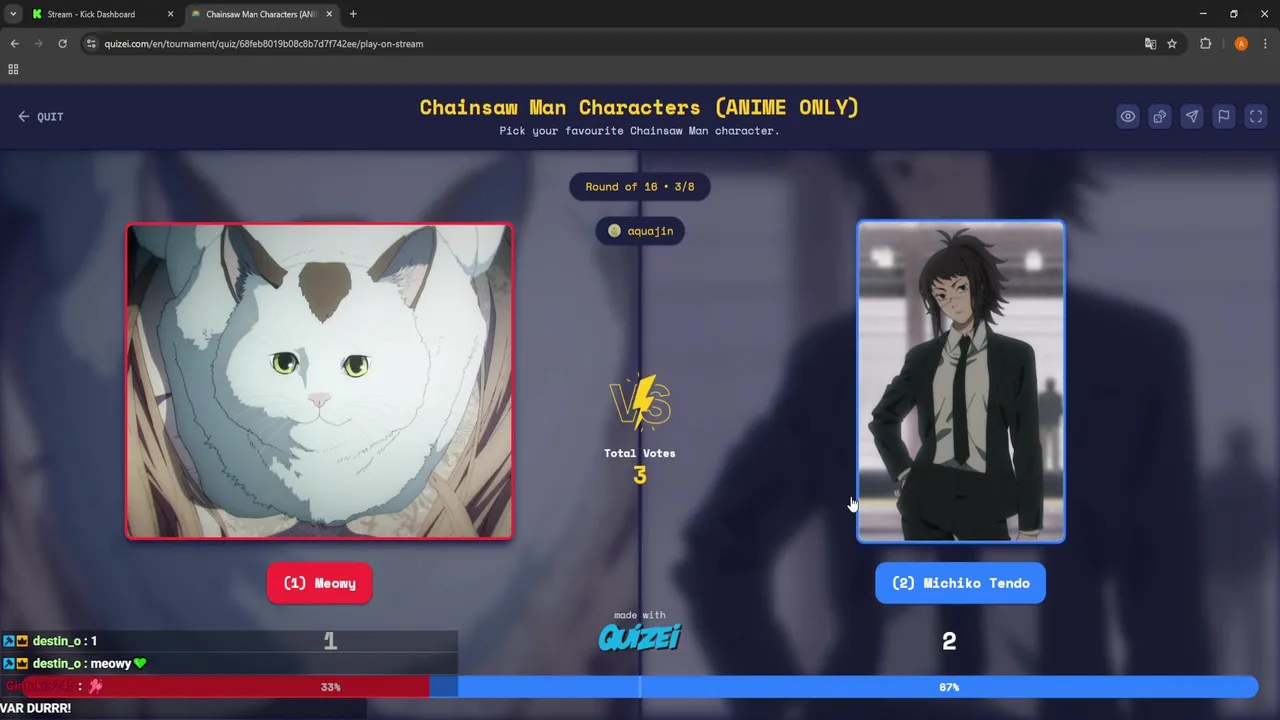Image resolution: width=1280 pixels, height=720 pixels.
Task: Click the translate page icon
Action: [x=1150, y=44]
